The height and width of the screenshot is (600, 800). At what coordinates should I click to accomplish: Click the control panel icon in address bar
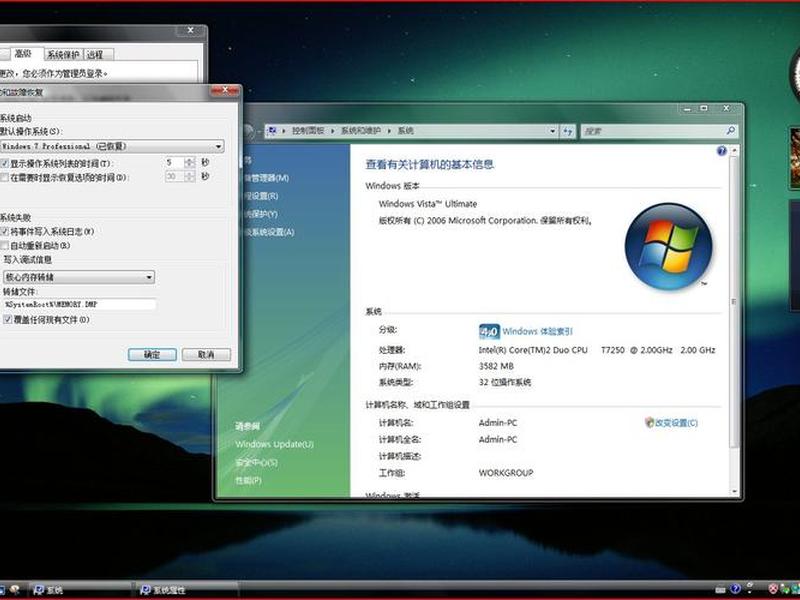pyautogui.click(x=272, y=131)
